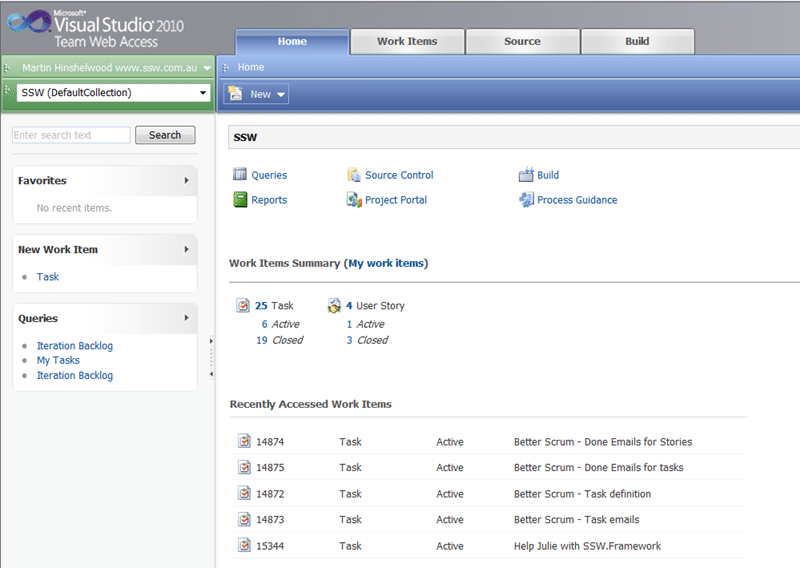Open the Project Portal link
800x568 pixels.
396,200
